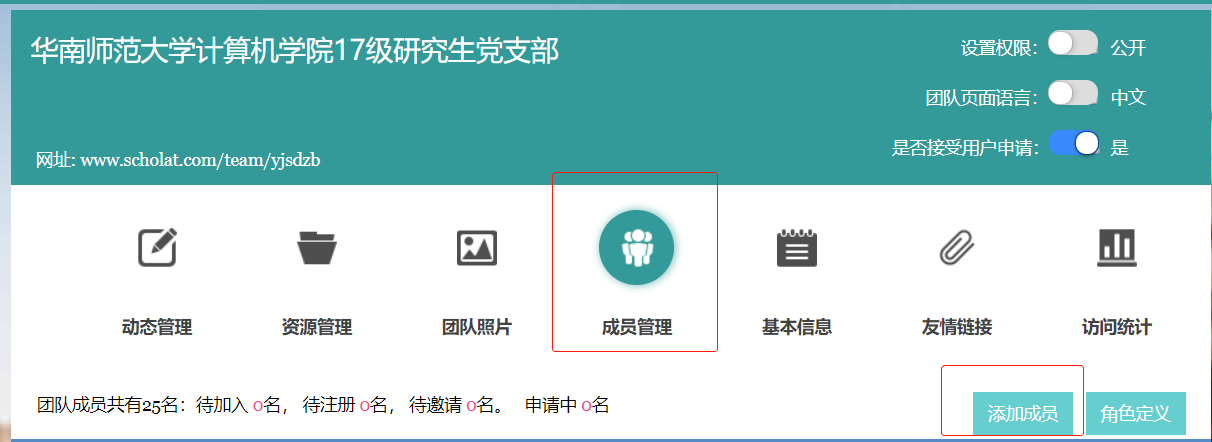Open the 访问统计 bar chart icon
The image size is (1212, 442).
tap(1116, 247)
